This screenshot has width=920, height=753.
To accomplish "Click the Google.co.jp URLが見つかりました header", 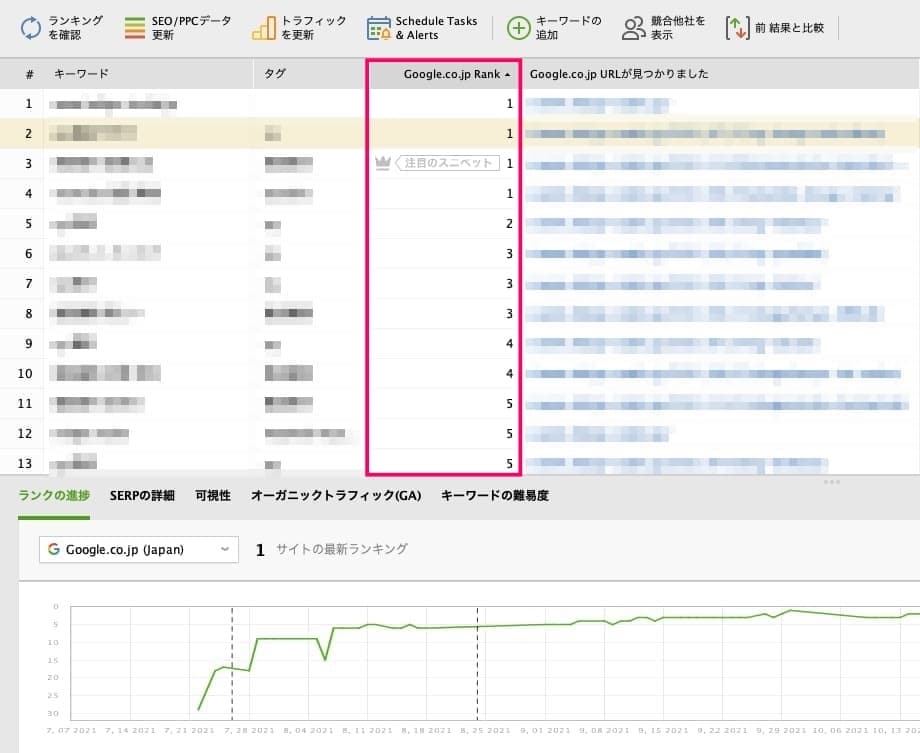I will click(619, 74).
